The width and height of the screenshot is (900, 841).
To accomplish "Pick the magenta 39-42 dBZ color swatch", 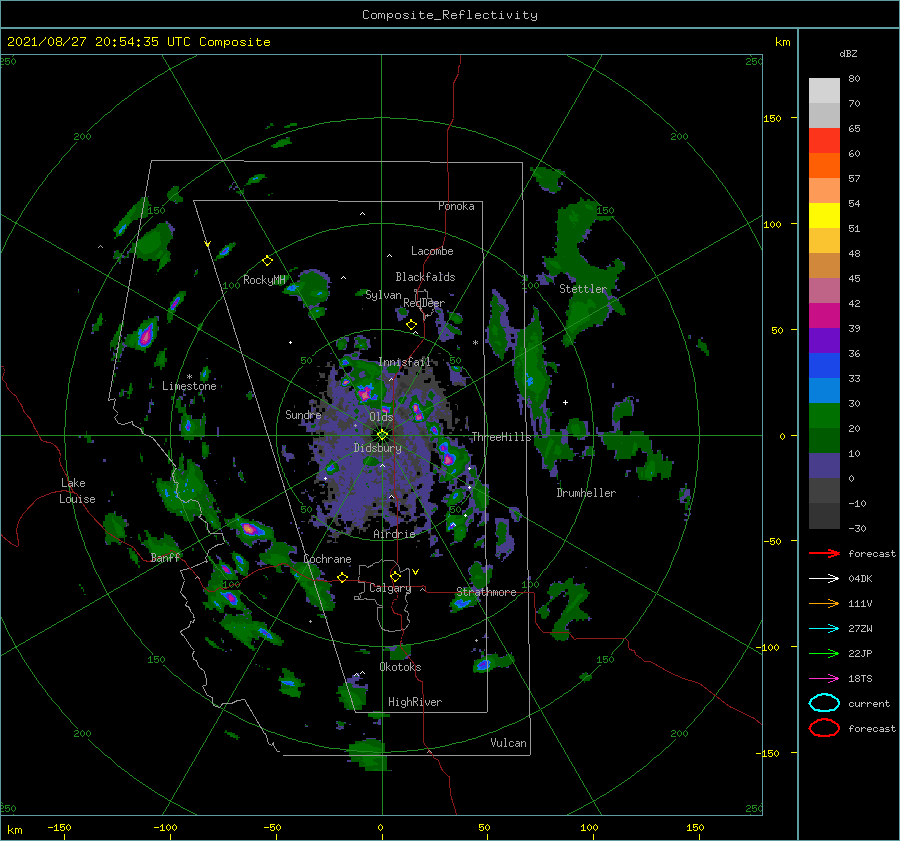I will pos(824,316).
